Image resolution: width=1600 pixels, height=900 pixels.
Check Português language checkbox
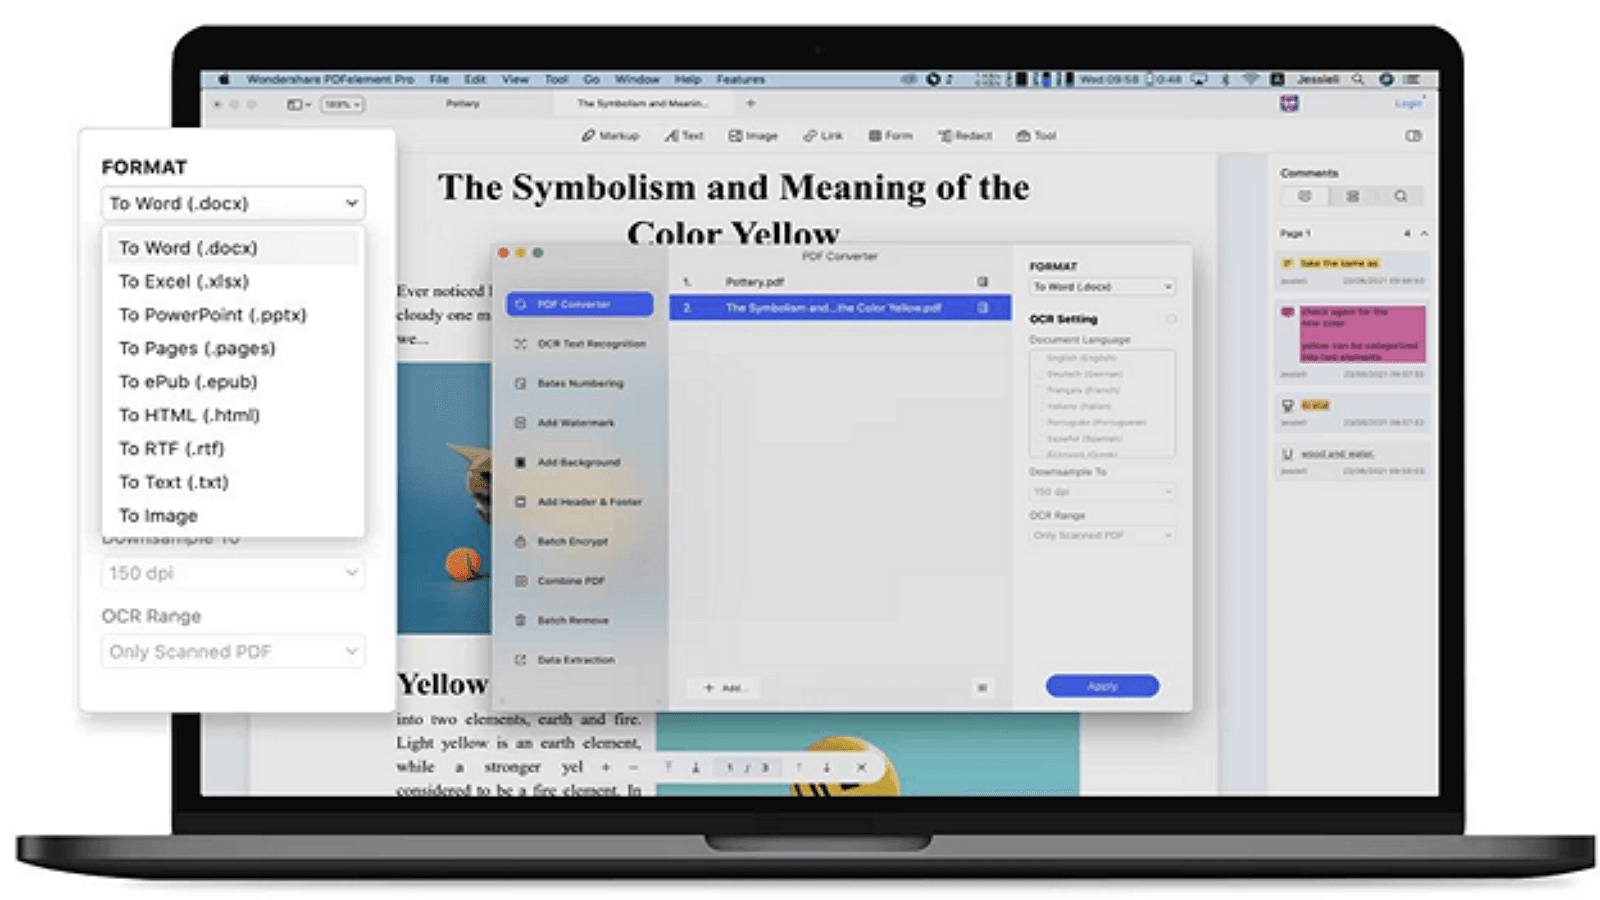pyautogui.click(x=1039, y=422)
